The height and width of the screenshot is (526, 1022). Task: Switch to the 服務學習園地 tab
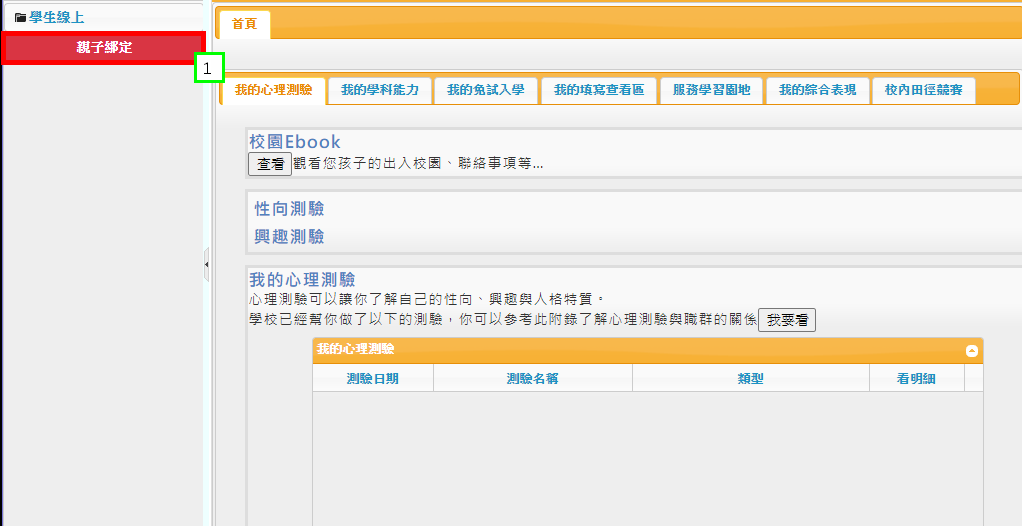(x=711, y=90)
